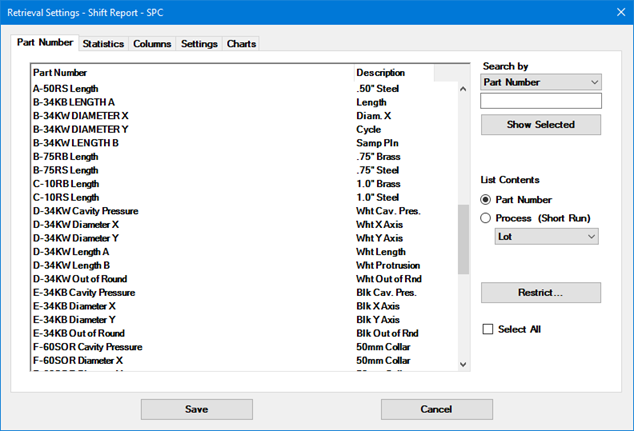Click the list scroll up arrow
The height and width of the screenshot is (431, 634).
(463, 89)
